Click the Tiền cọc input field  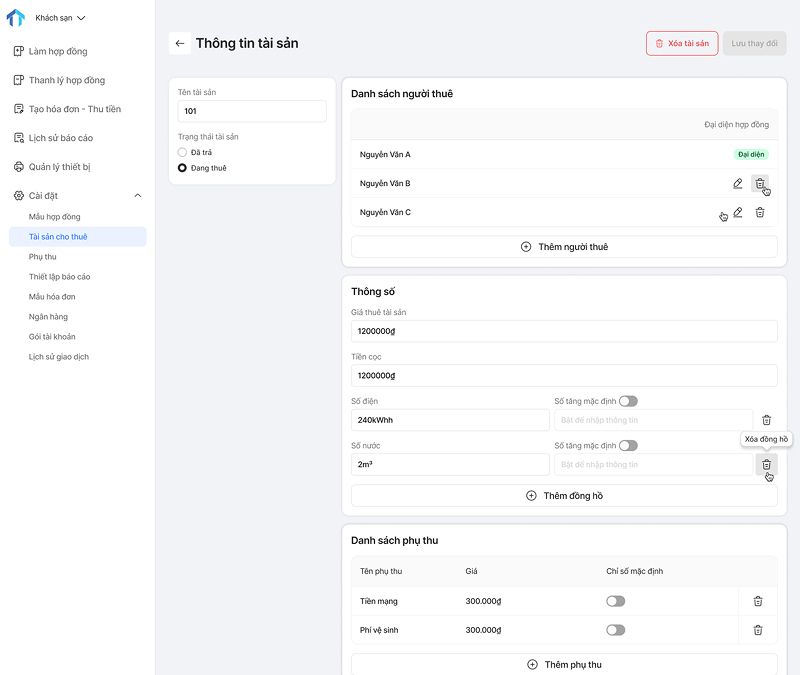(564, 376)
